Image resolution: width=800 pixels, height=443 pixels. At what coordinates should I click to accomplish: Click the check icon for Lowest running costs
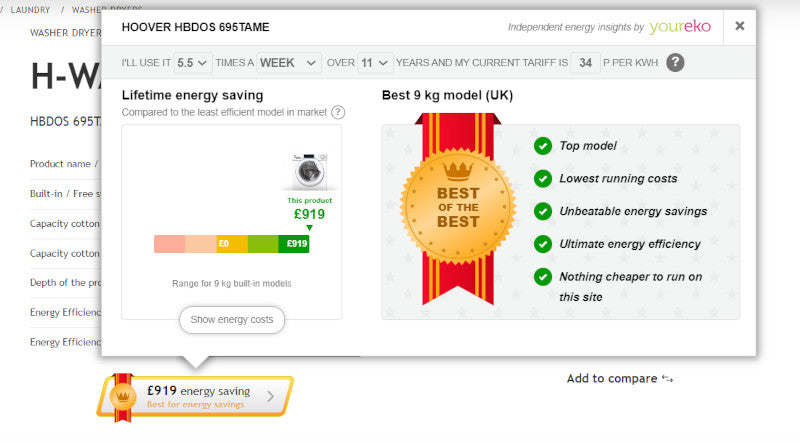click(543, 179)
